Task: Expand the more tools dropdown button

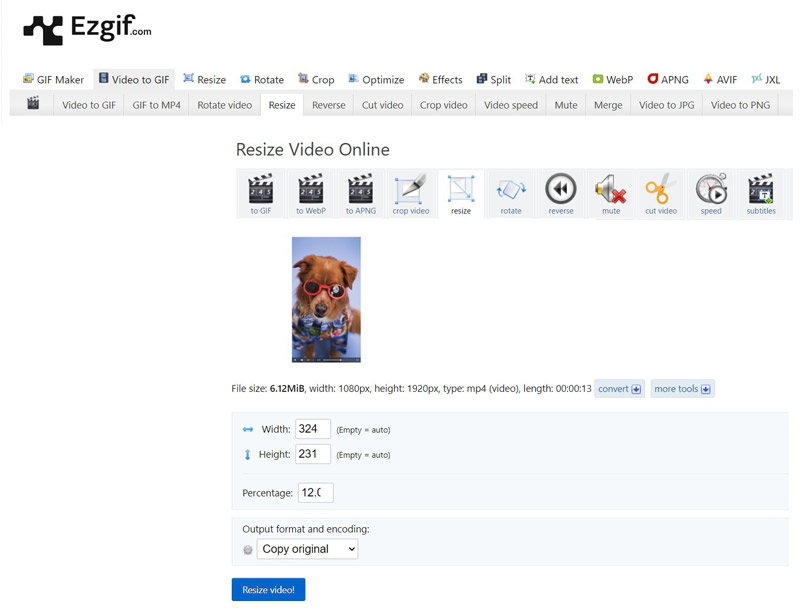Action: (682, 389)
